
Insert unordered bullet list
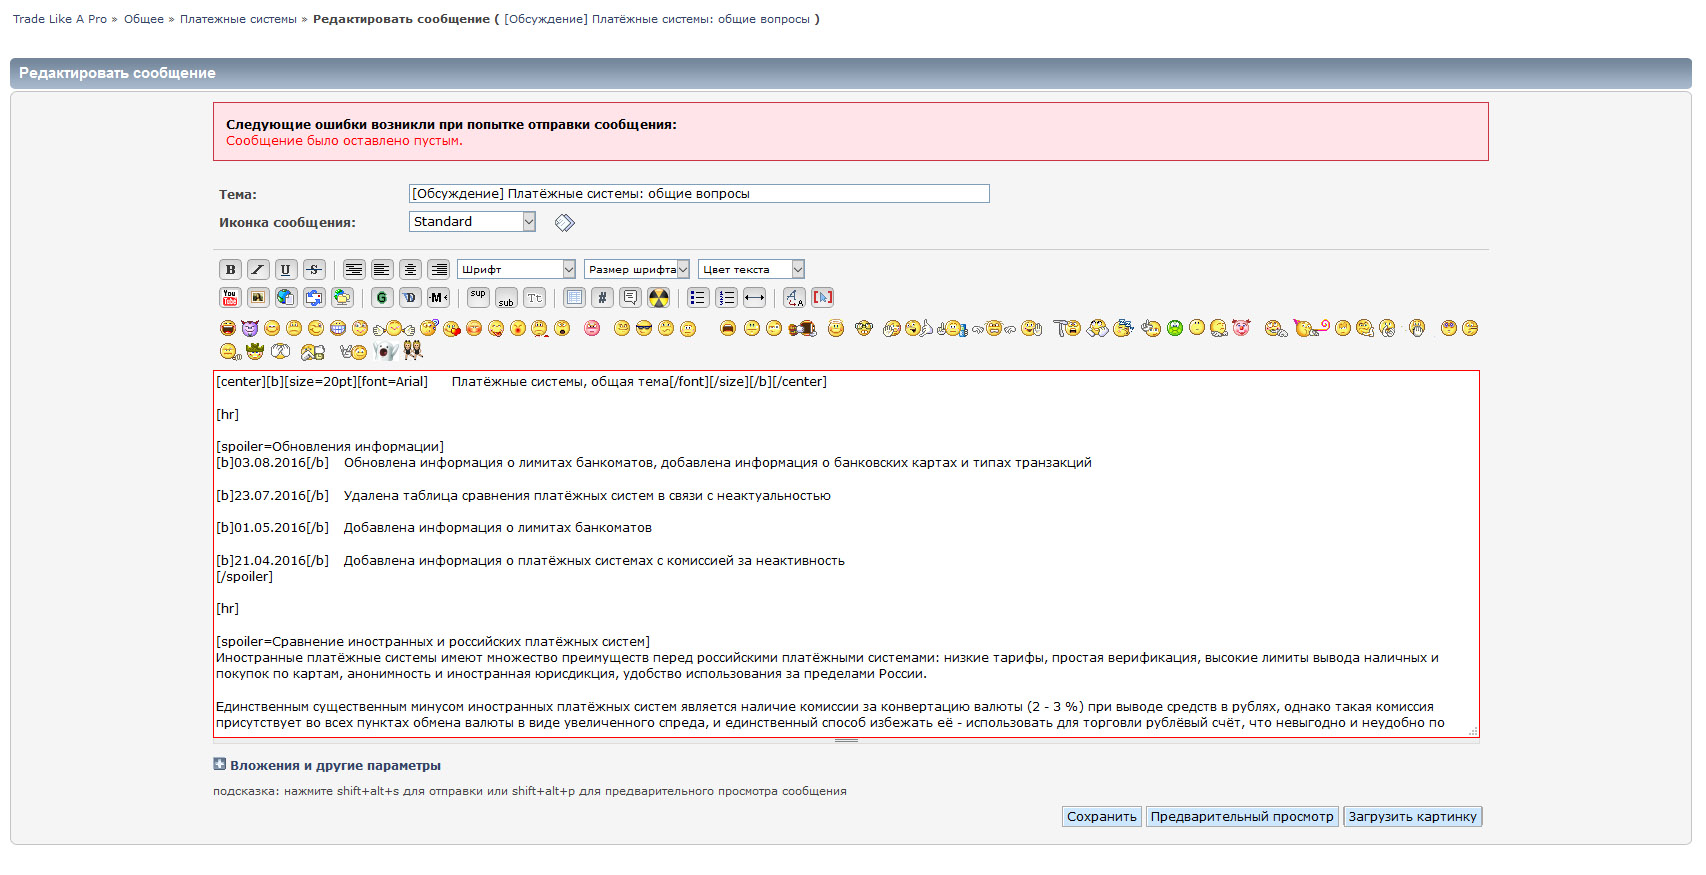tap(698, 297)
